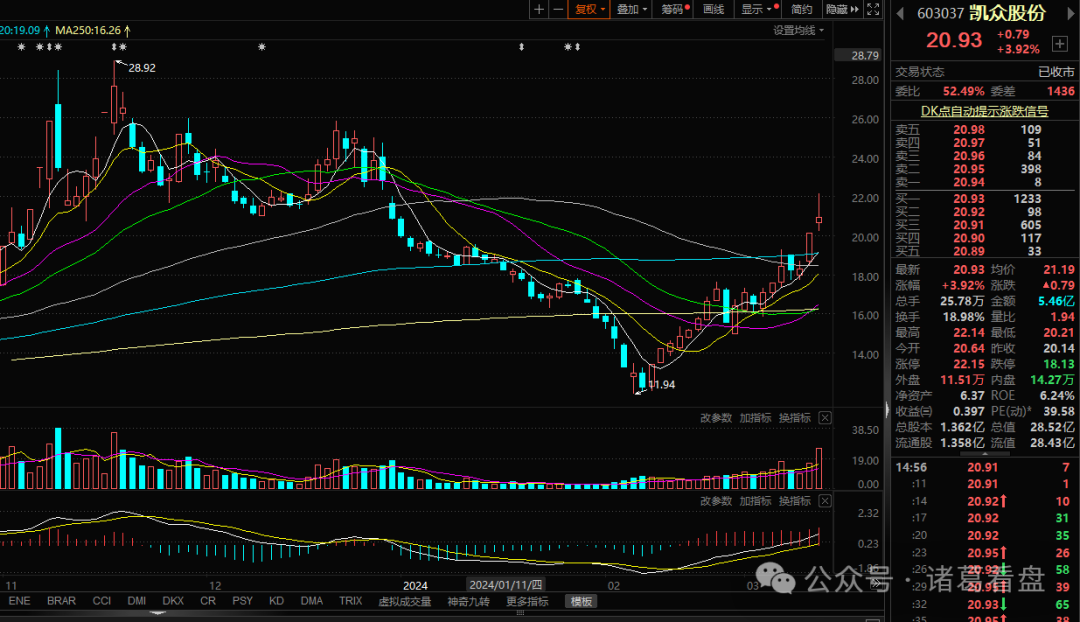Close the MACD indicator panel
1080x622 pixels.
pos(824,501)
